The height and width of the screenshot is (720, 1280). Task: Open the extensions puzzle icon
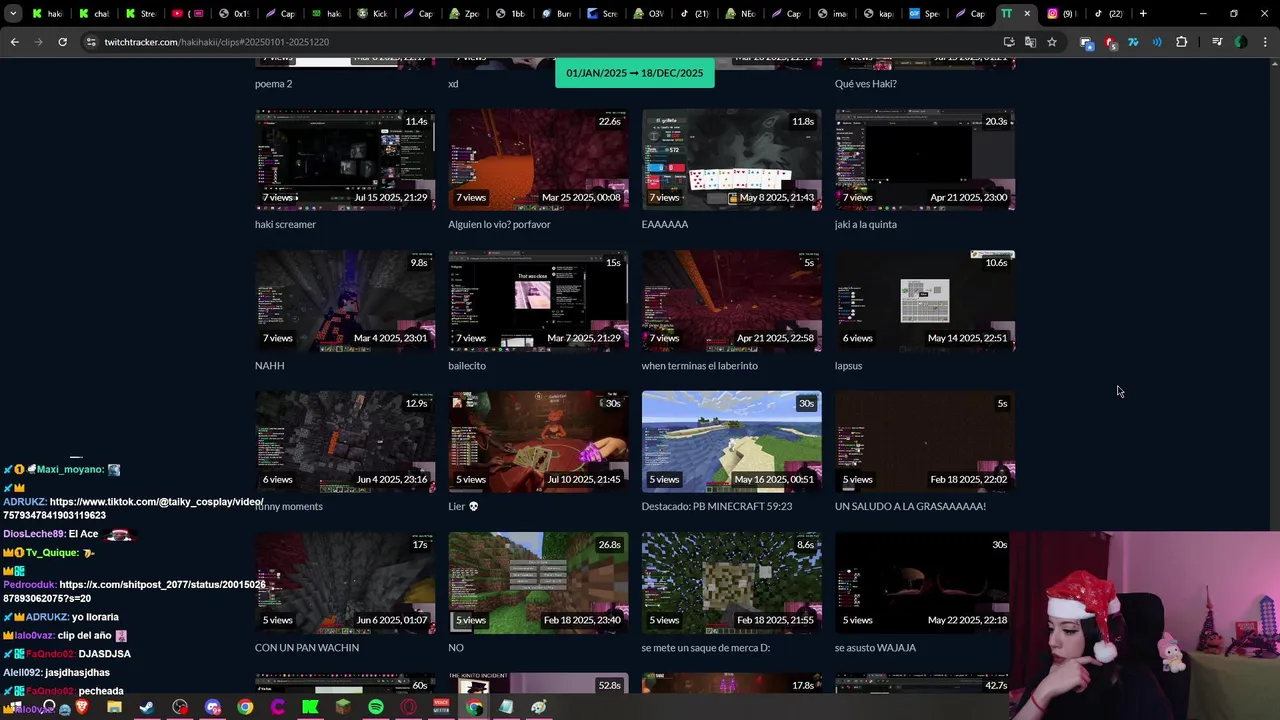(1181, 42)
